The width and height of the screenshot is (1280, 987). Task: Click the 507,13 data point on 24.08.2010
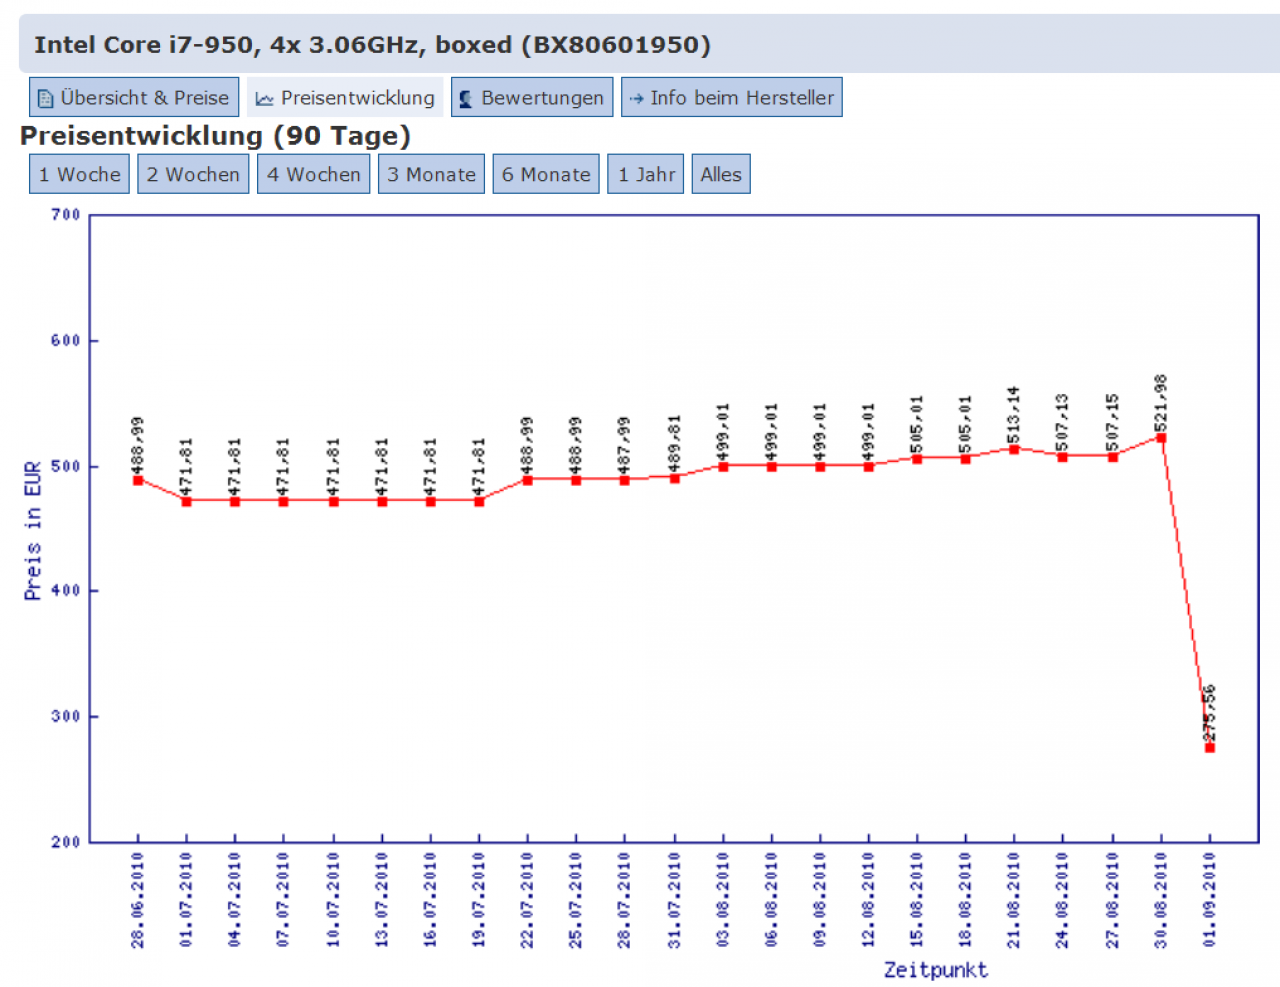(x=1062, y=457)
